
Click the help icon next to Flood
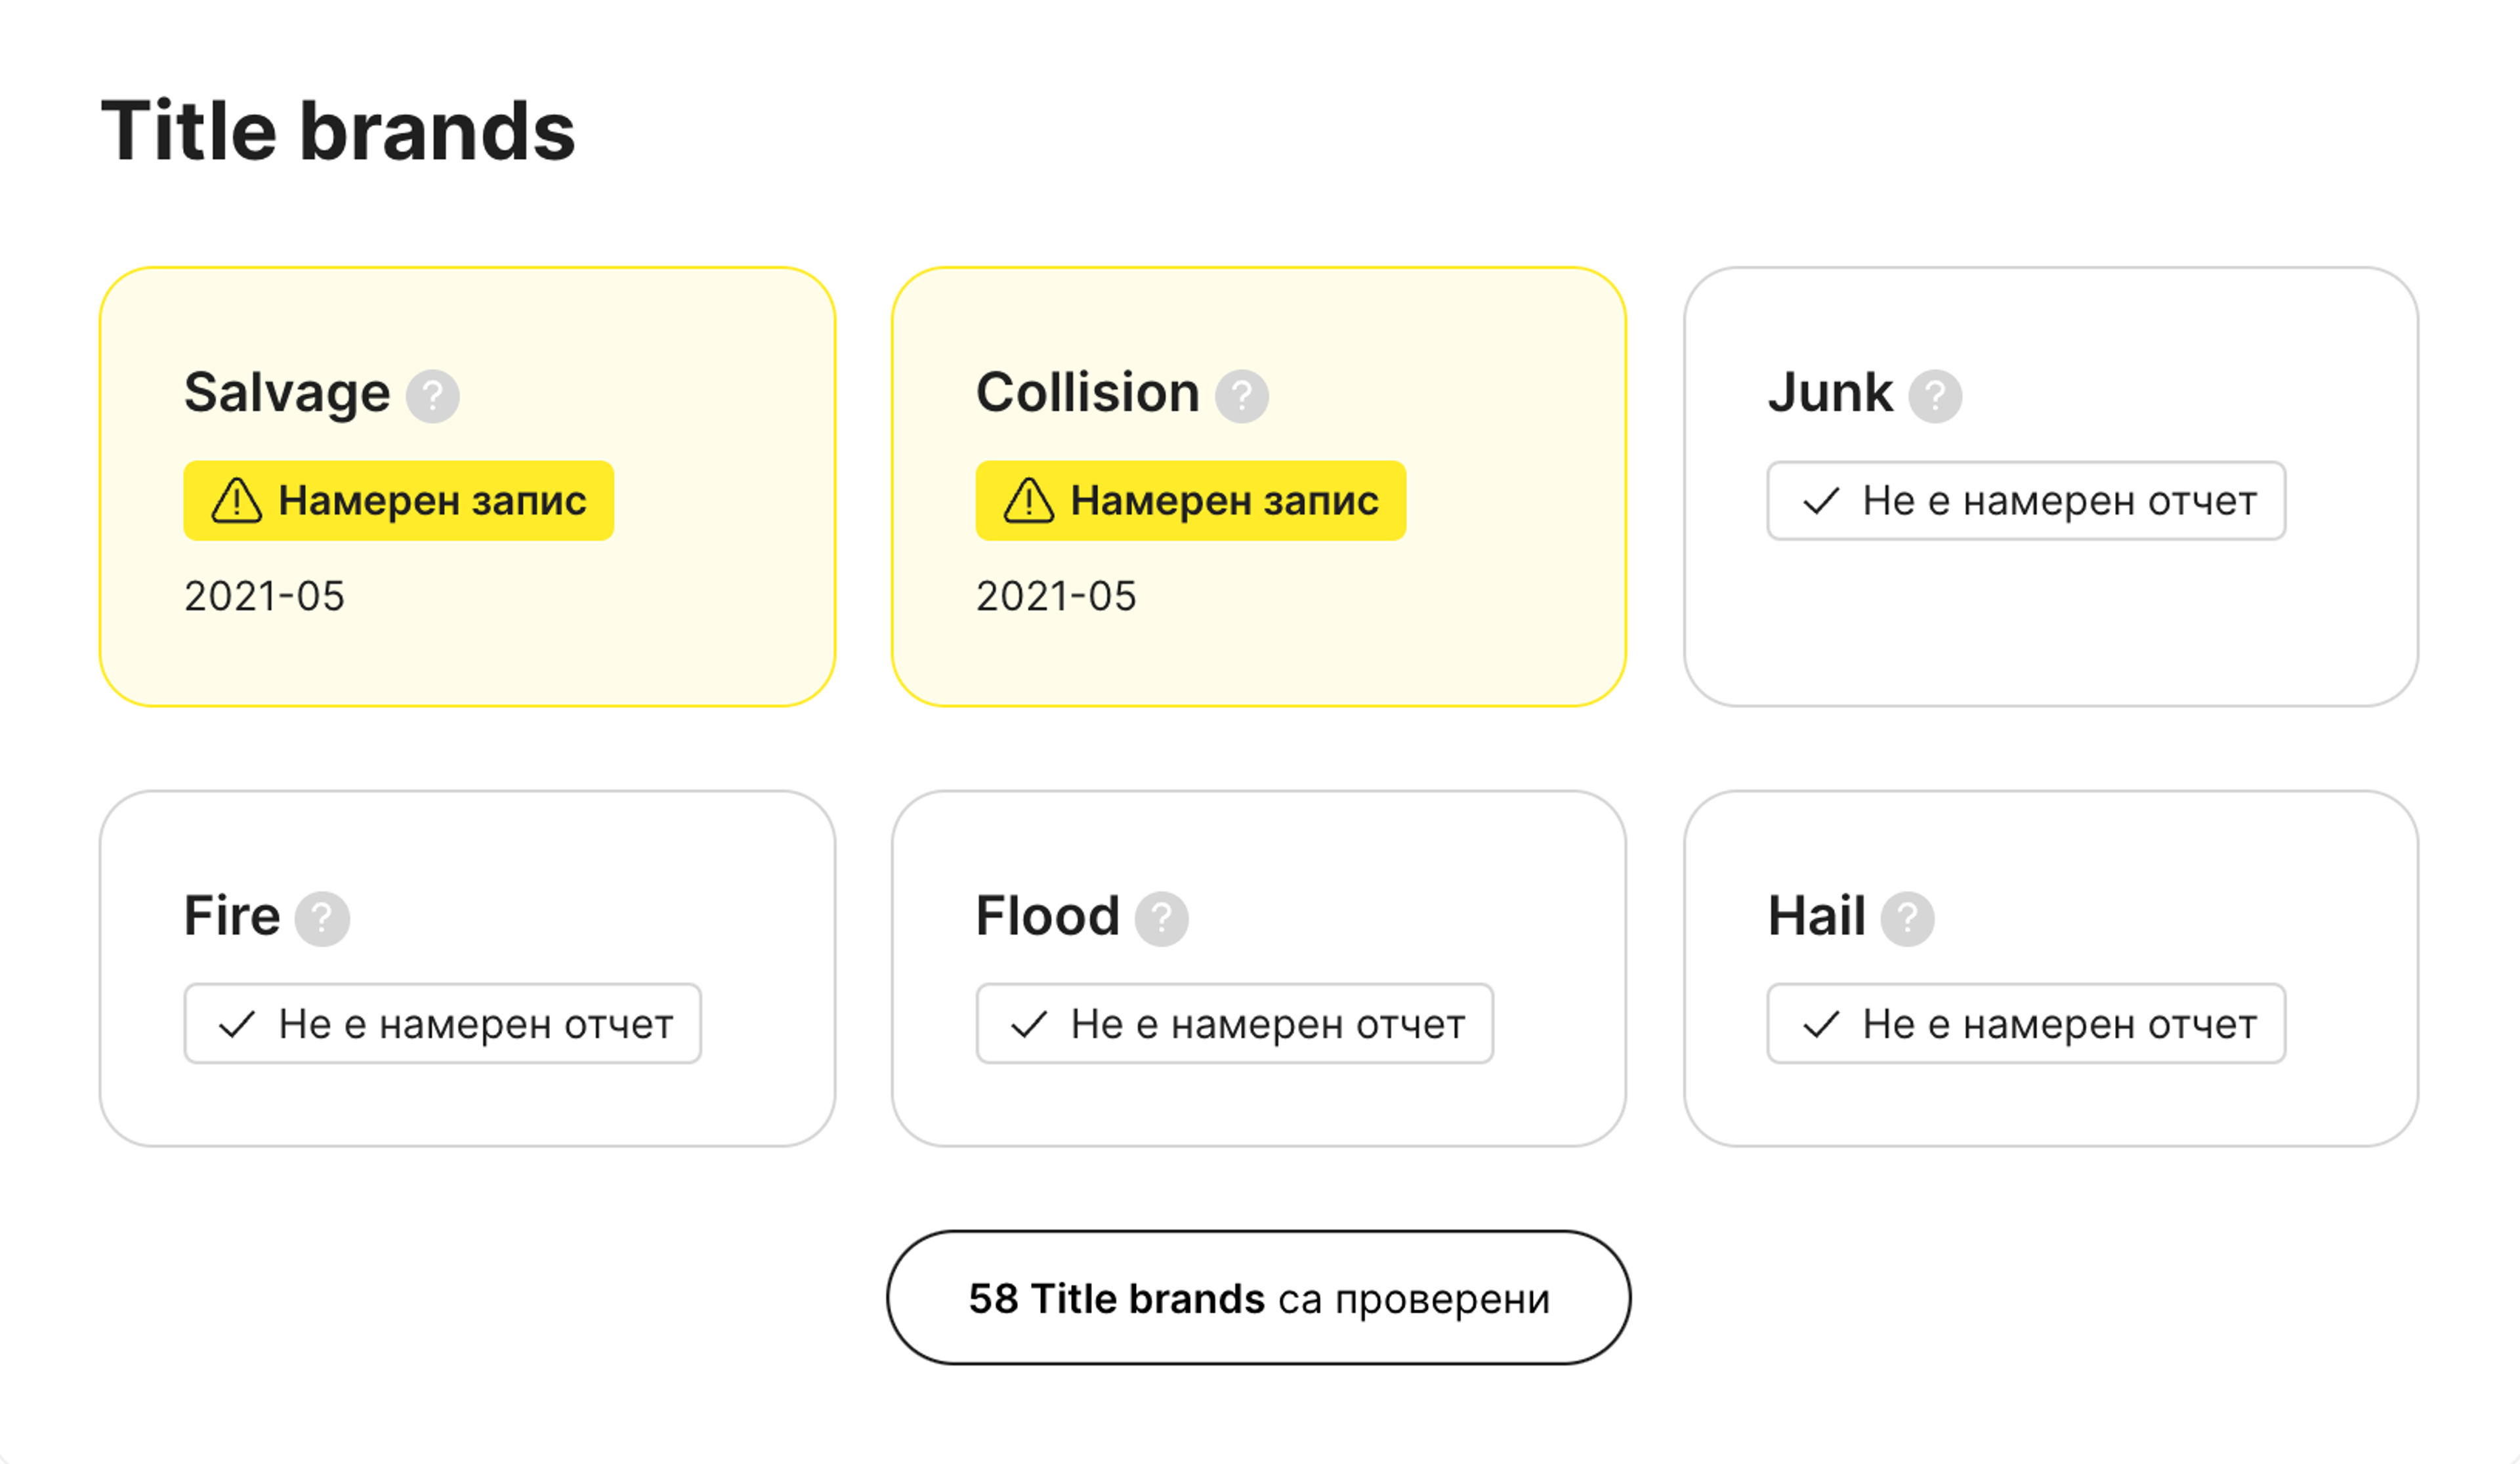(x=1161, y=918)
